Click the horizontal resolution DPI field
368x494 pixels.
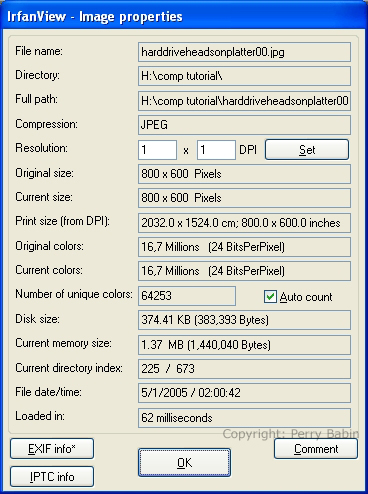click(157, 150)
